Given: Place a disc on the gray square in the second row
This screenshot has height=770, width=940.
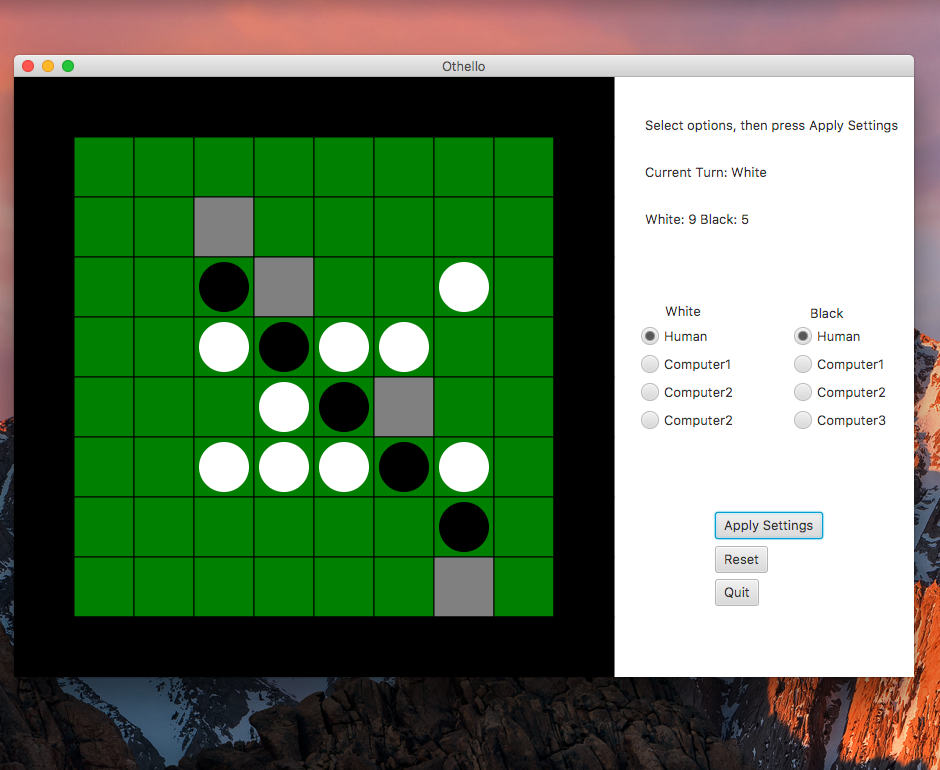Looking at the screenshot, I should coord(224,227).
